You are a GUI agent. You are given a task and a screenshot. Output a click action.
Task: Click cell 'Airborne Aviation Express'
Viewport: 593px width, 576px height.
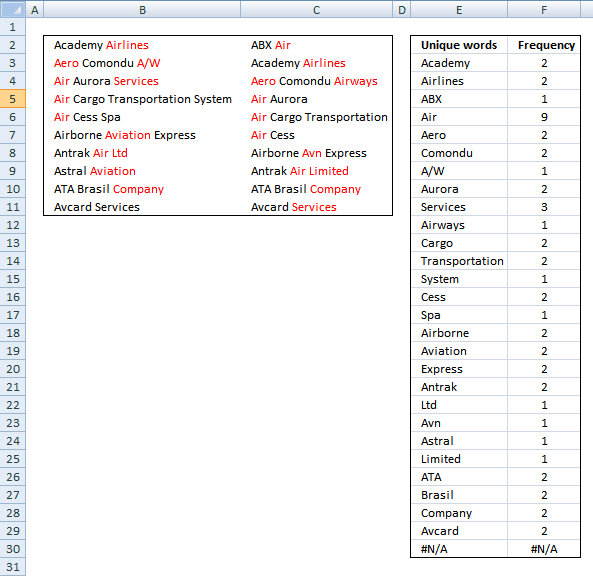click(x=142, y=135)
